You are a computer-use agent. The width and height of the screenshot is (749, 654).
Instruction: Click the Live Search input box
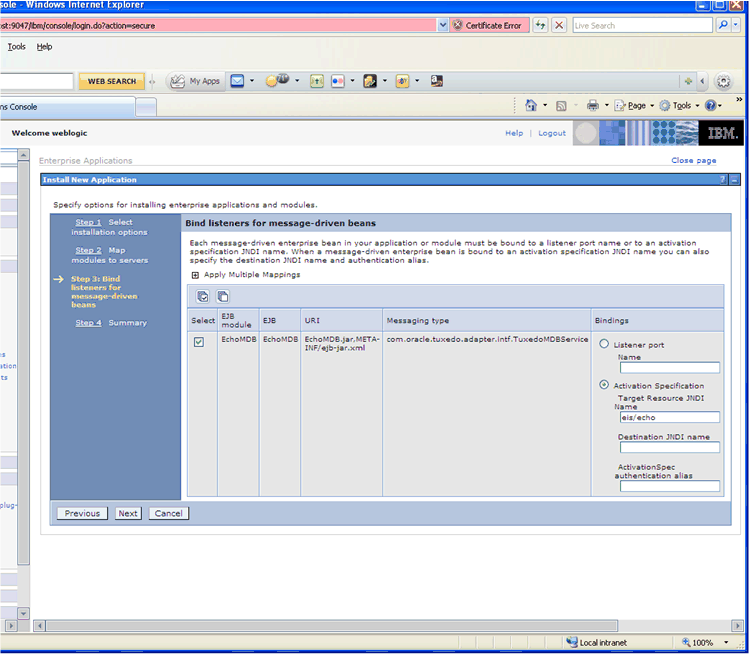(642, 25)
